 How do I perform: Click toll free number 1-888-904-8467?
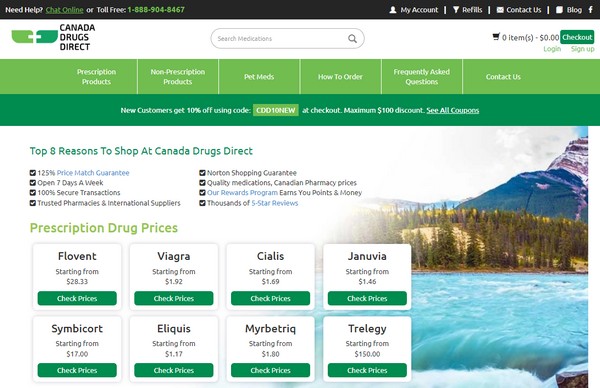click(x=156, y=10)
